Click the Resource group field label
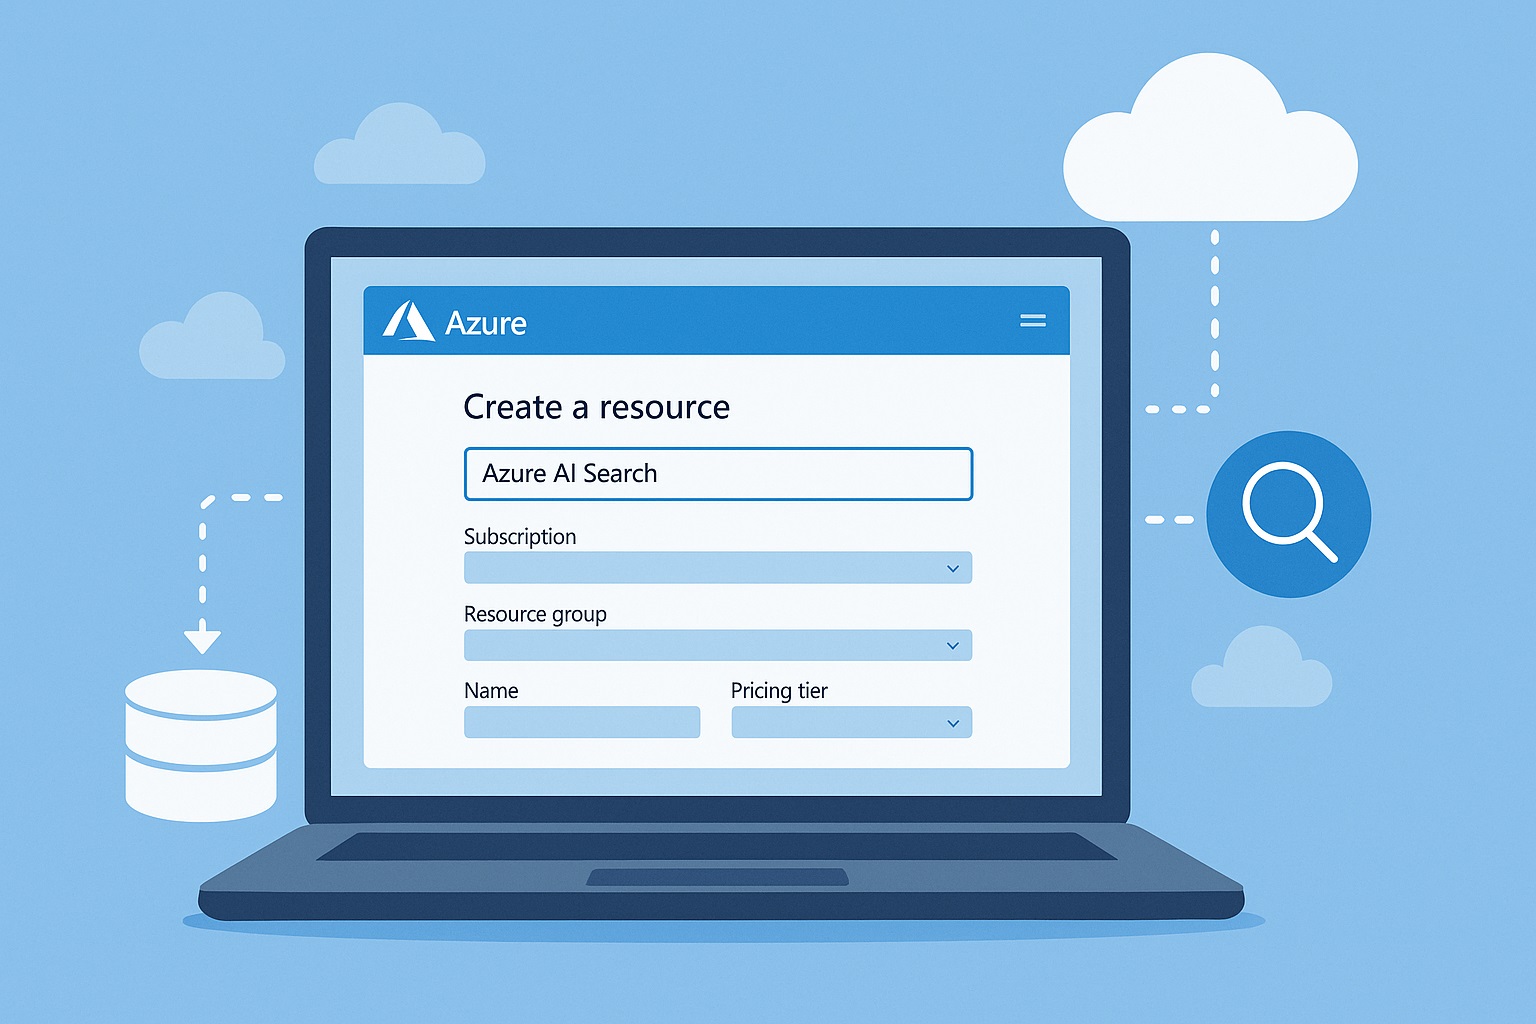Viewport: 1536px width, 1024px height. pyautogui.click(x=535, y=614)
